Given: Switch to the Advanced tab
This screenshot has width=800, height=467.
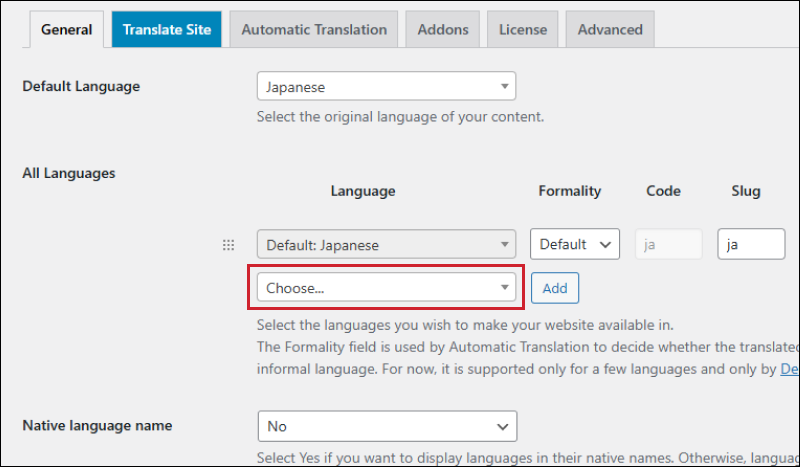Looking at the screenshot, I should (x=610, y=30).
